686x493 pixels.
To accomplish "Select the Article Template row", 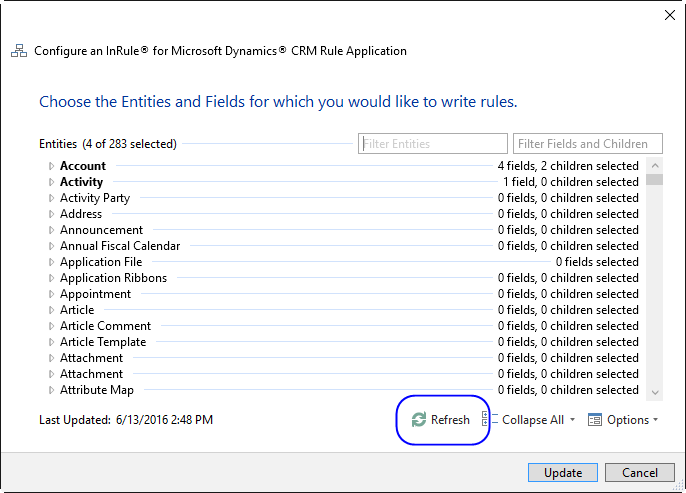I will (343, 342).
